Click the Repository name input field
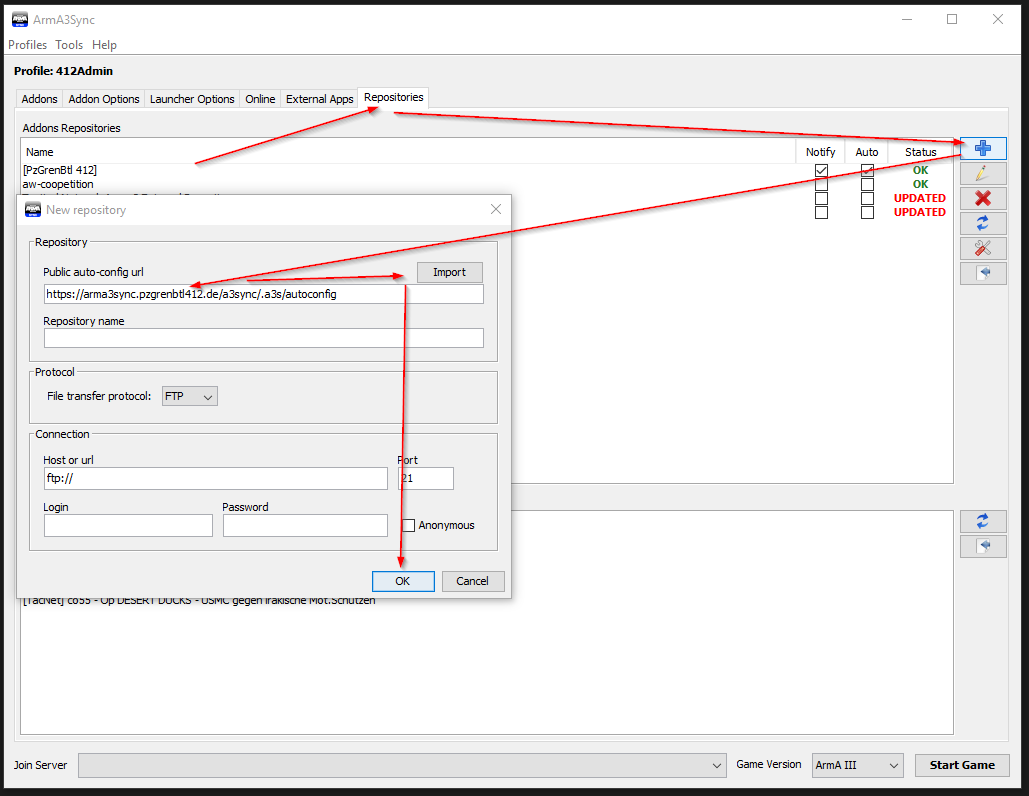The height and width of the screenshot is (796, 1029). tap(263, 338)
